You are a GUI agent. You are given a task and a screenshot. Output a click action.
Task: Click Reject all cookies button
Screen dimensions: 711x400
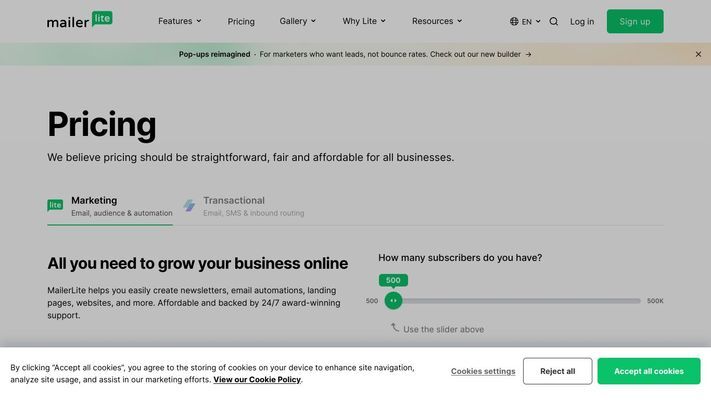click(x=557, y=371)
